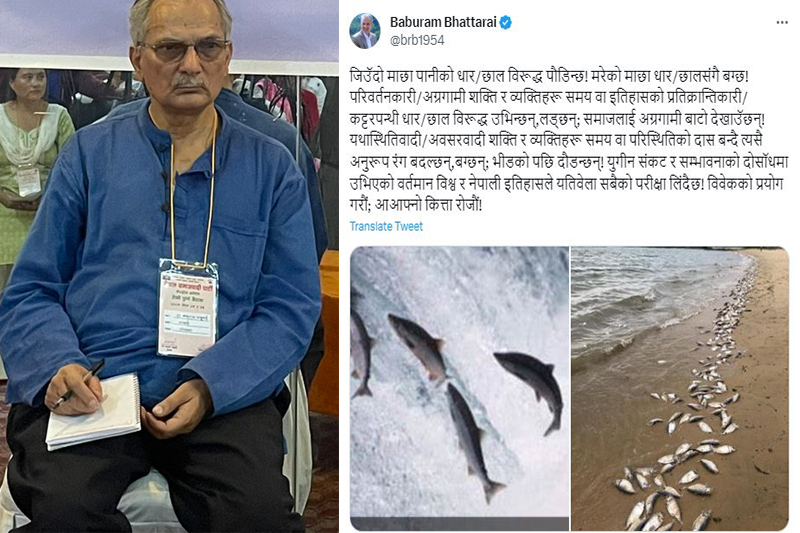The height and width of the screenshot is (533, 800).
Task: Click the rightmost jumping salmon
Action: click(x=531, y=389)
